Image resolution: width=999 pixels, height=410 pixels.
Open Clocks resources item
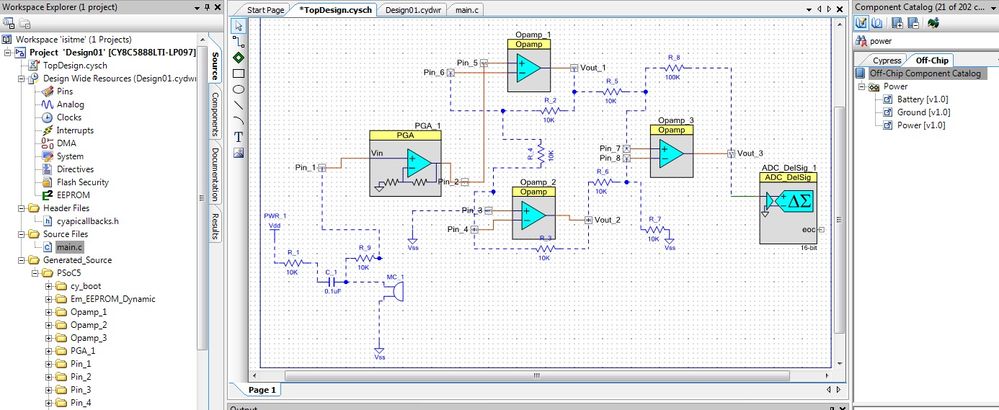pyautogui.click(x=69, y=117)
